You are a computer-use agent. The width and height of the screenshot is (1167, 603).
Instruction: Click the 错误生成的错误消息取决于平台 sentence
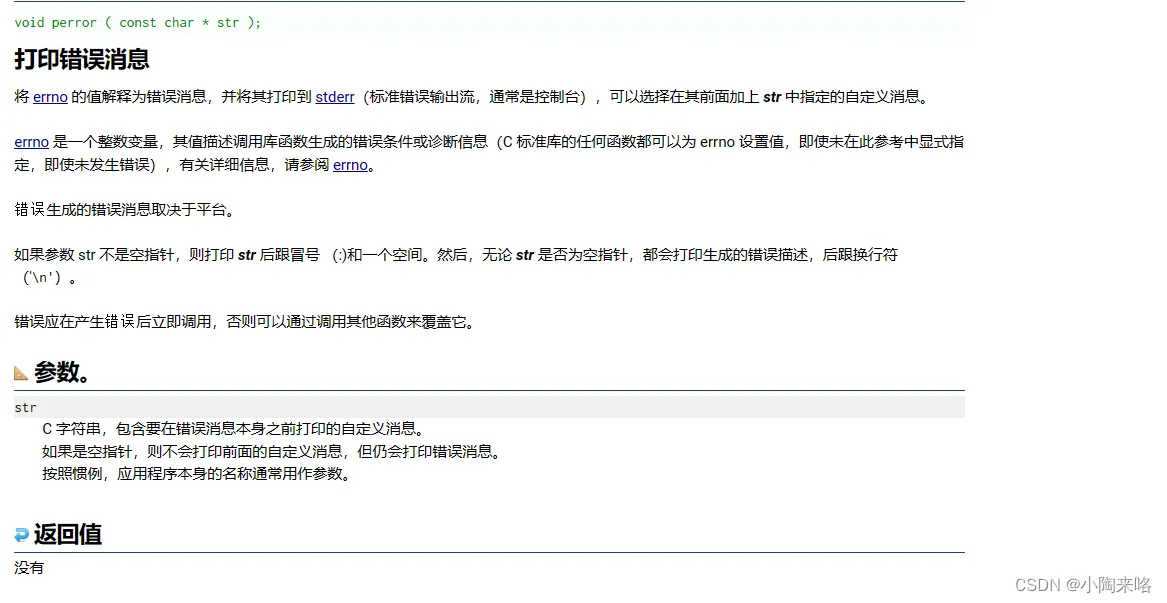[x=125, y=210]
